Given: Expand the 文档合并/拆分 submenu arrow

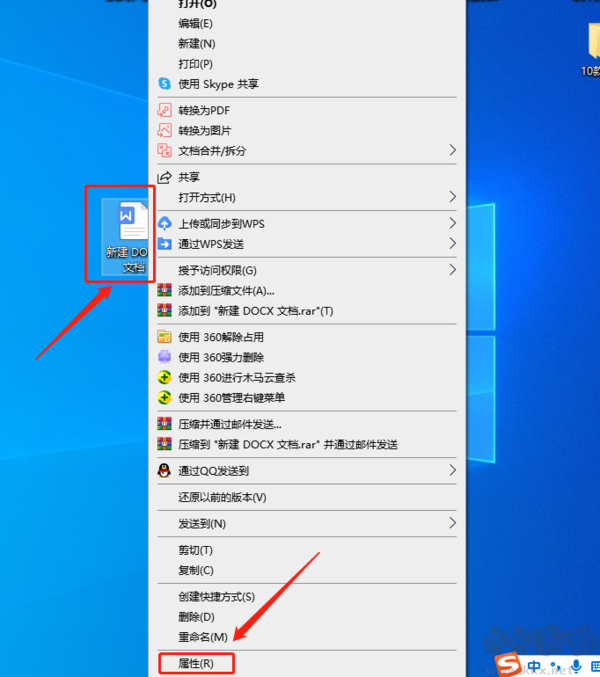Looking at the screenshot, I should click(452, 150).
